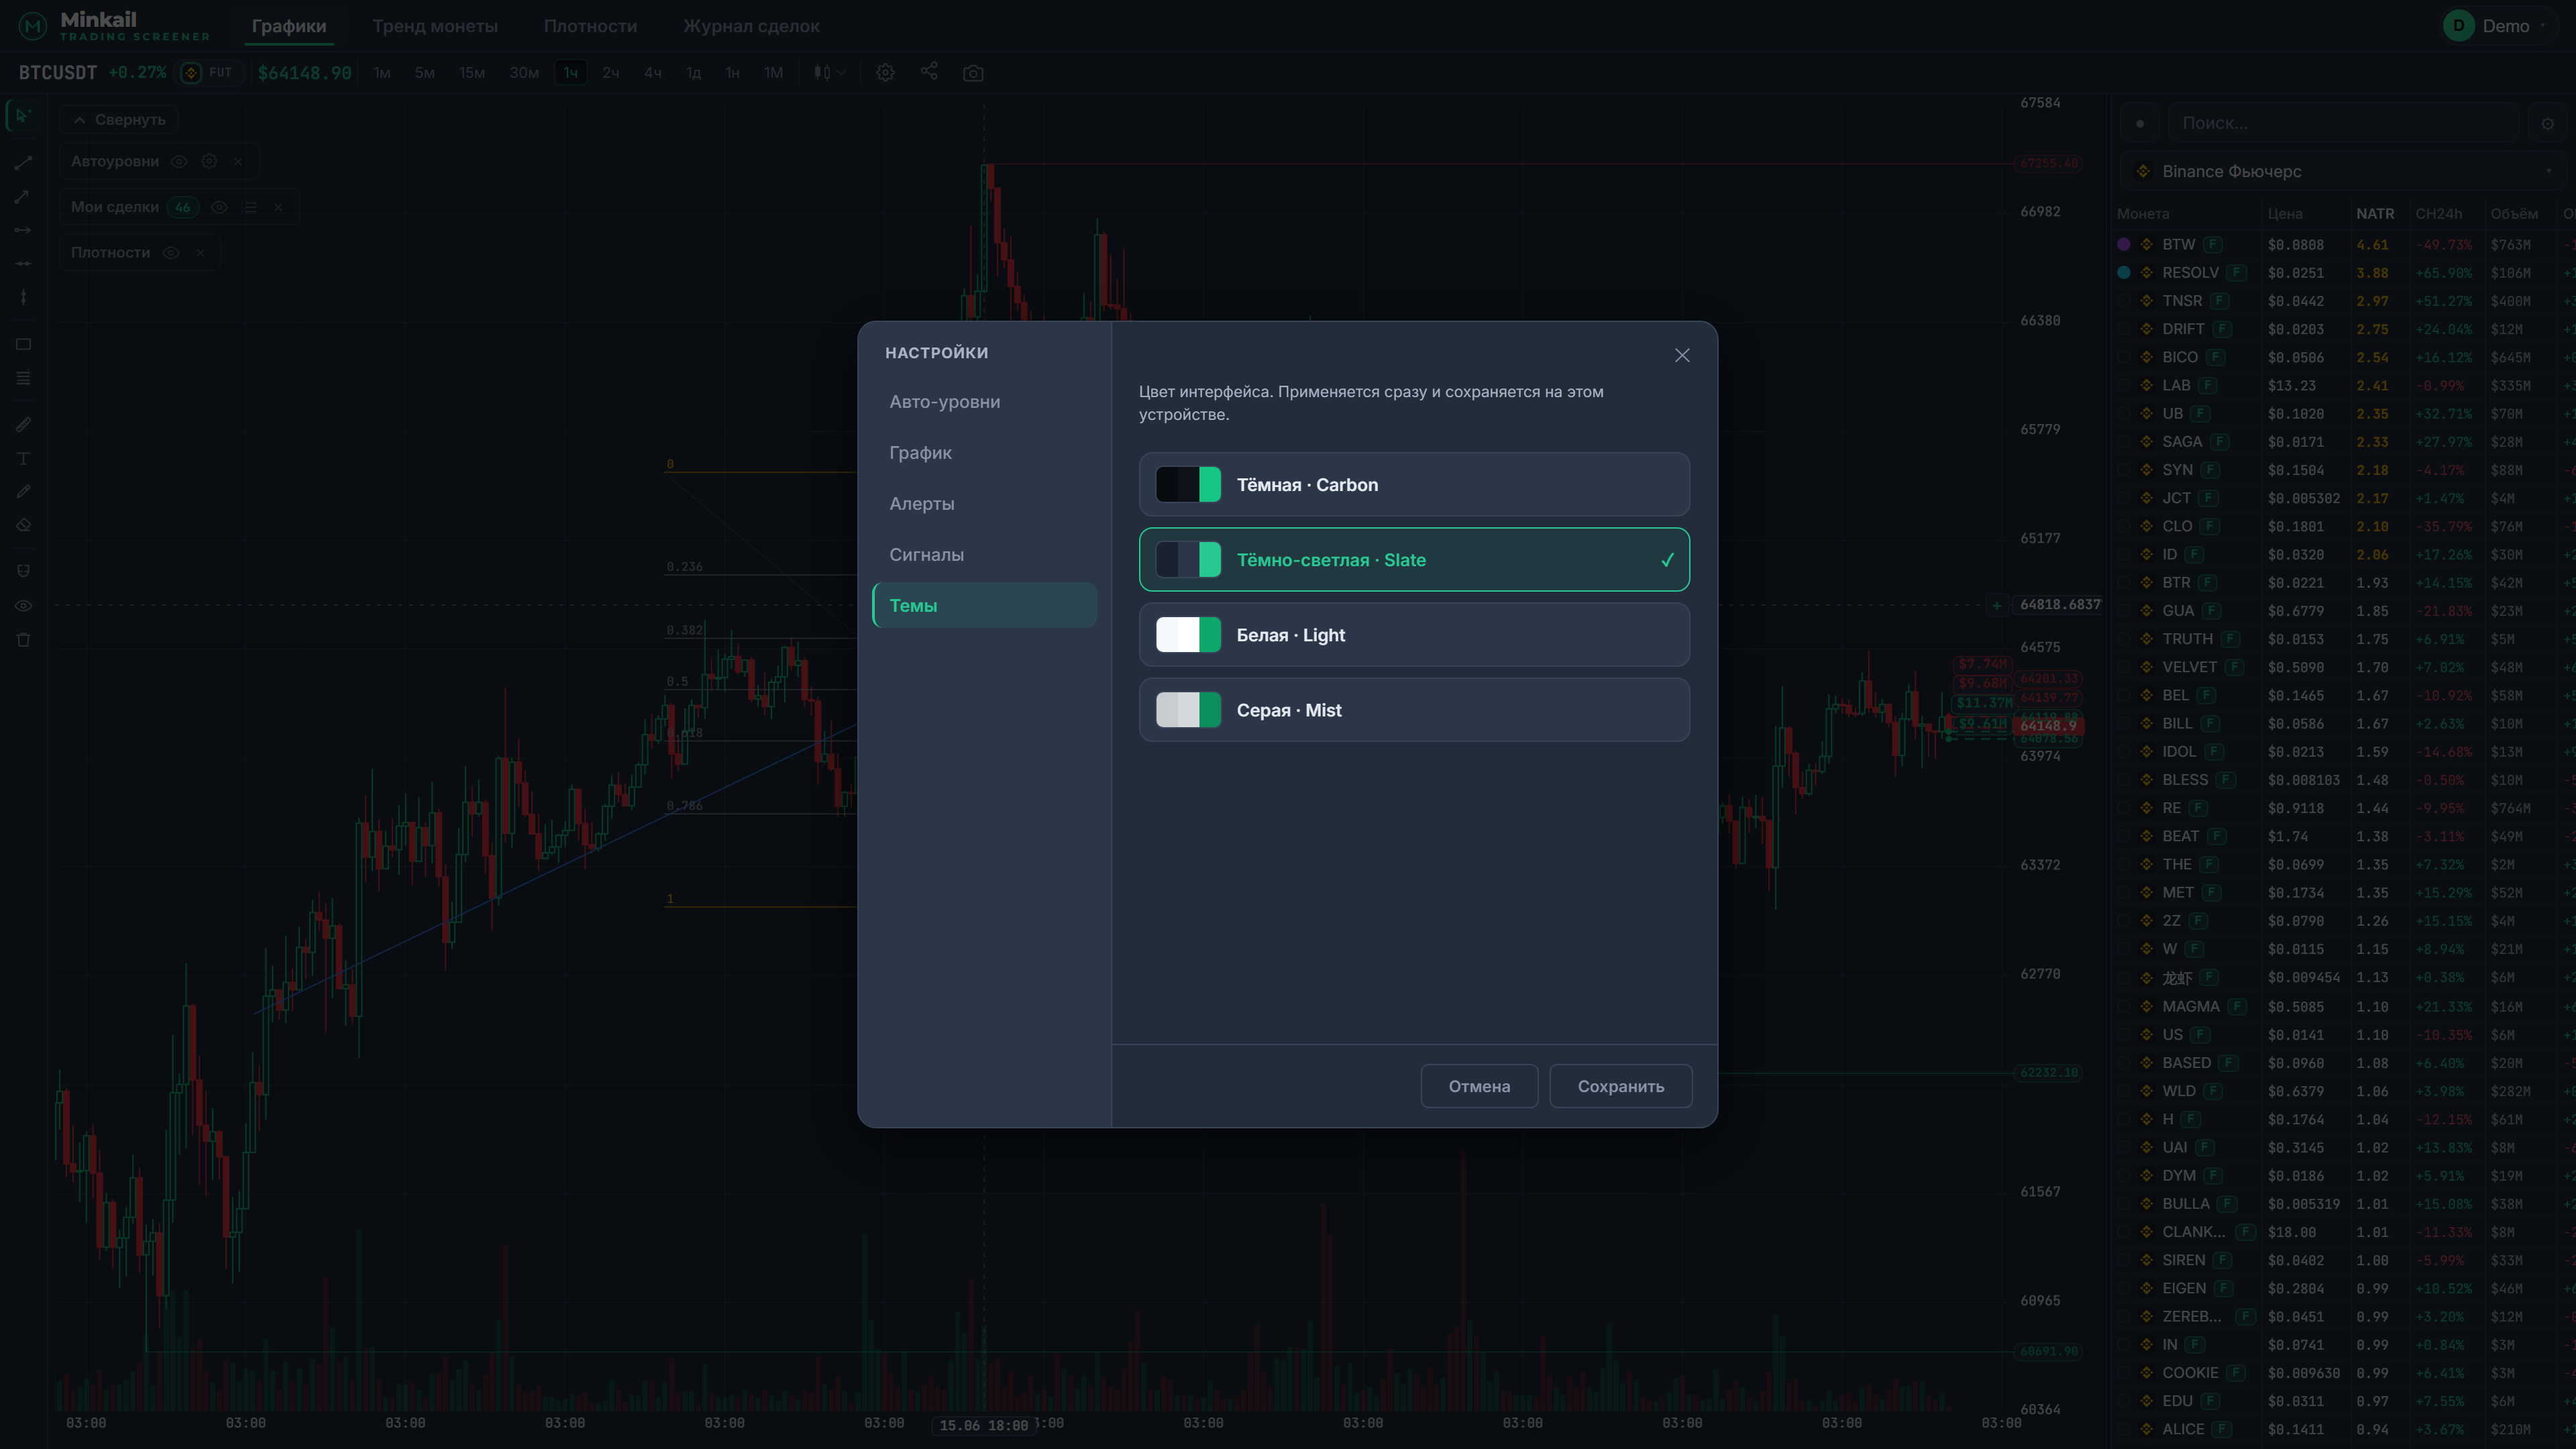Select the rectangle shape tool
2576x1449 pixels.
coord(23,344)
